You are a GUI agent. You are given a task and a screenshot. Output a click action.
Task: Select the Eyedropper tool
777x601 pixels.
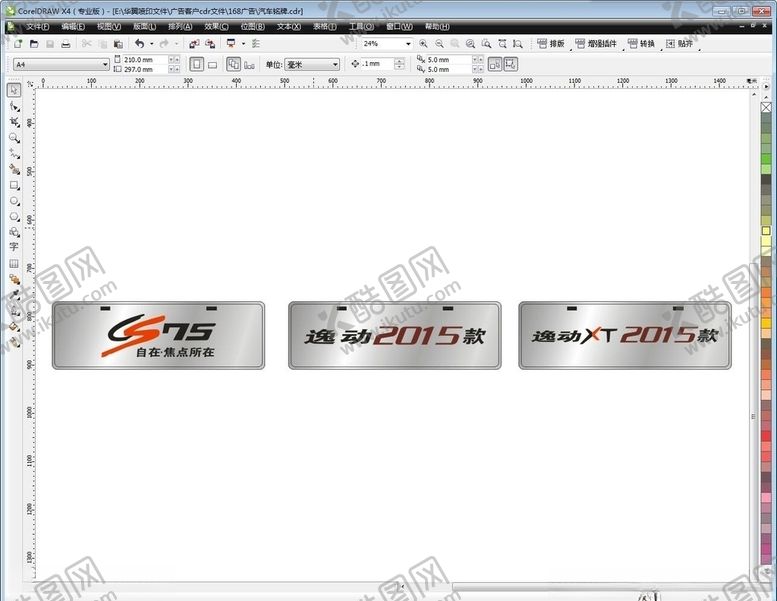tap(14, 295)
